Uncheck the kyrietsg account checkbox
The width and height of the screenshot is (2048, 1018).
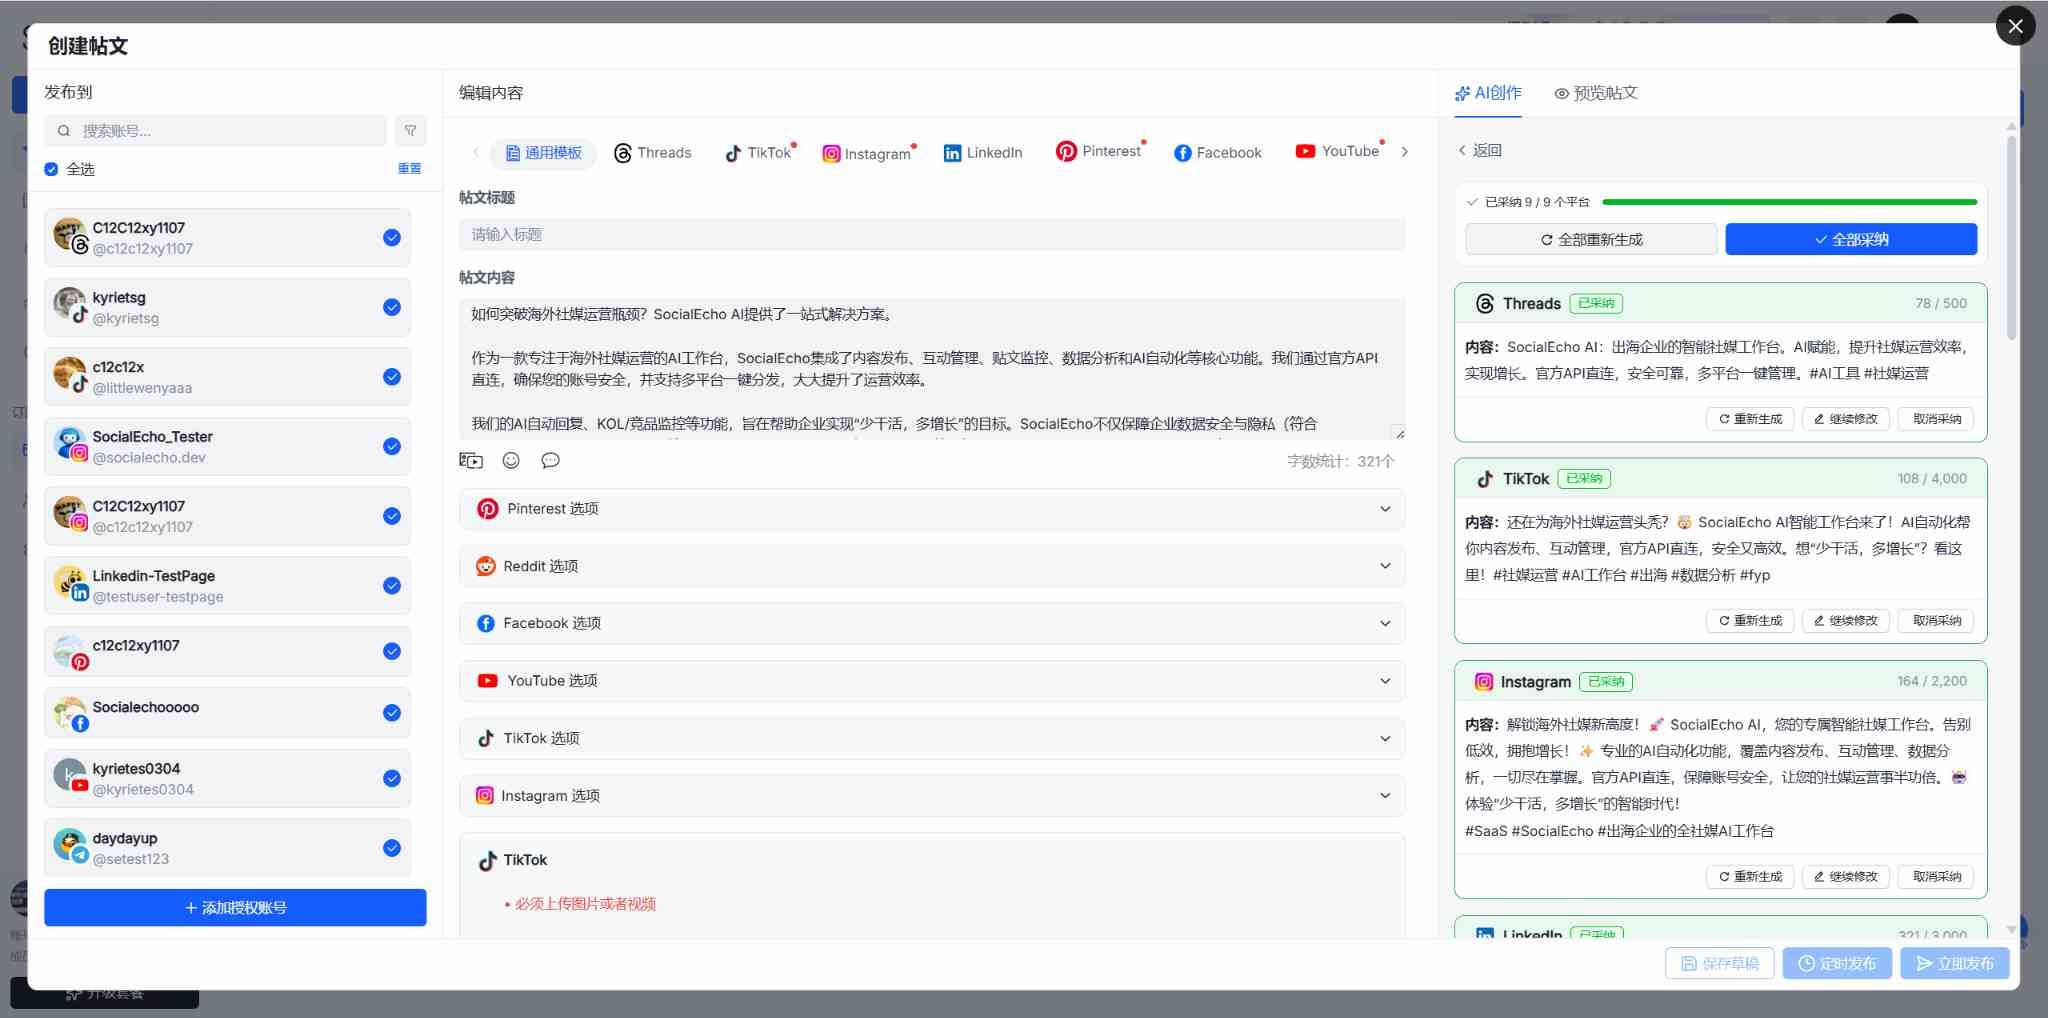point(392,307)
